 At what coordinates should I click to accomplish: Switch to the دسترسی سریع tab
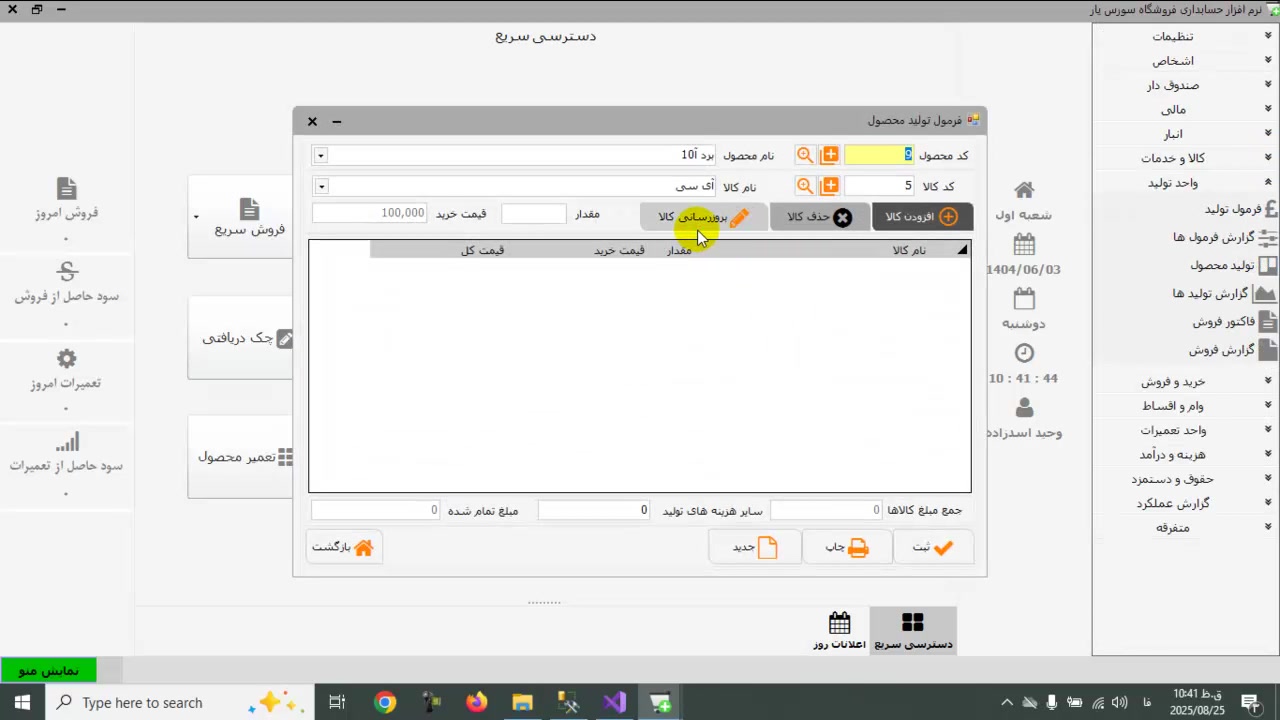point(913,631)
